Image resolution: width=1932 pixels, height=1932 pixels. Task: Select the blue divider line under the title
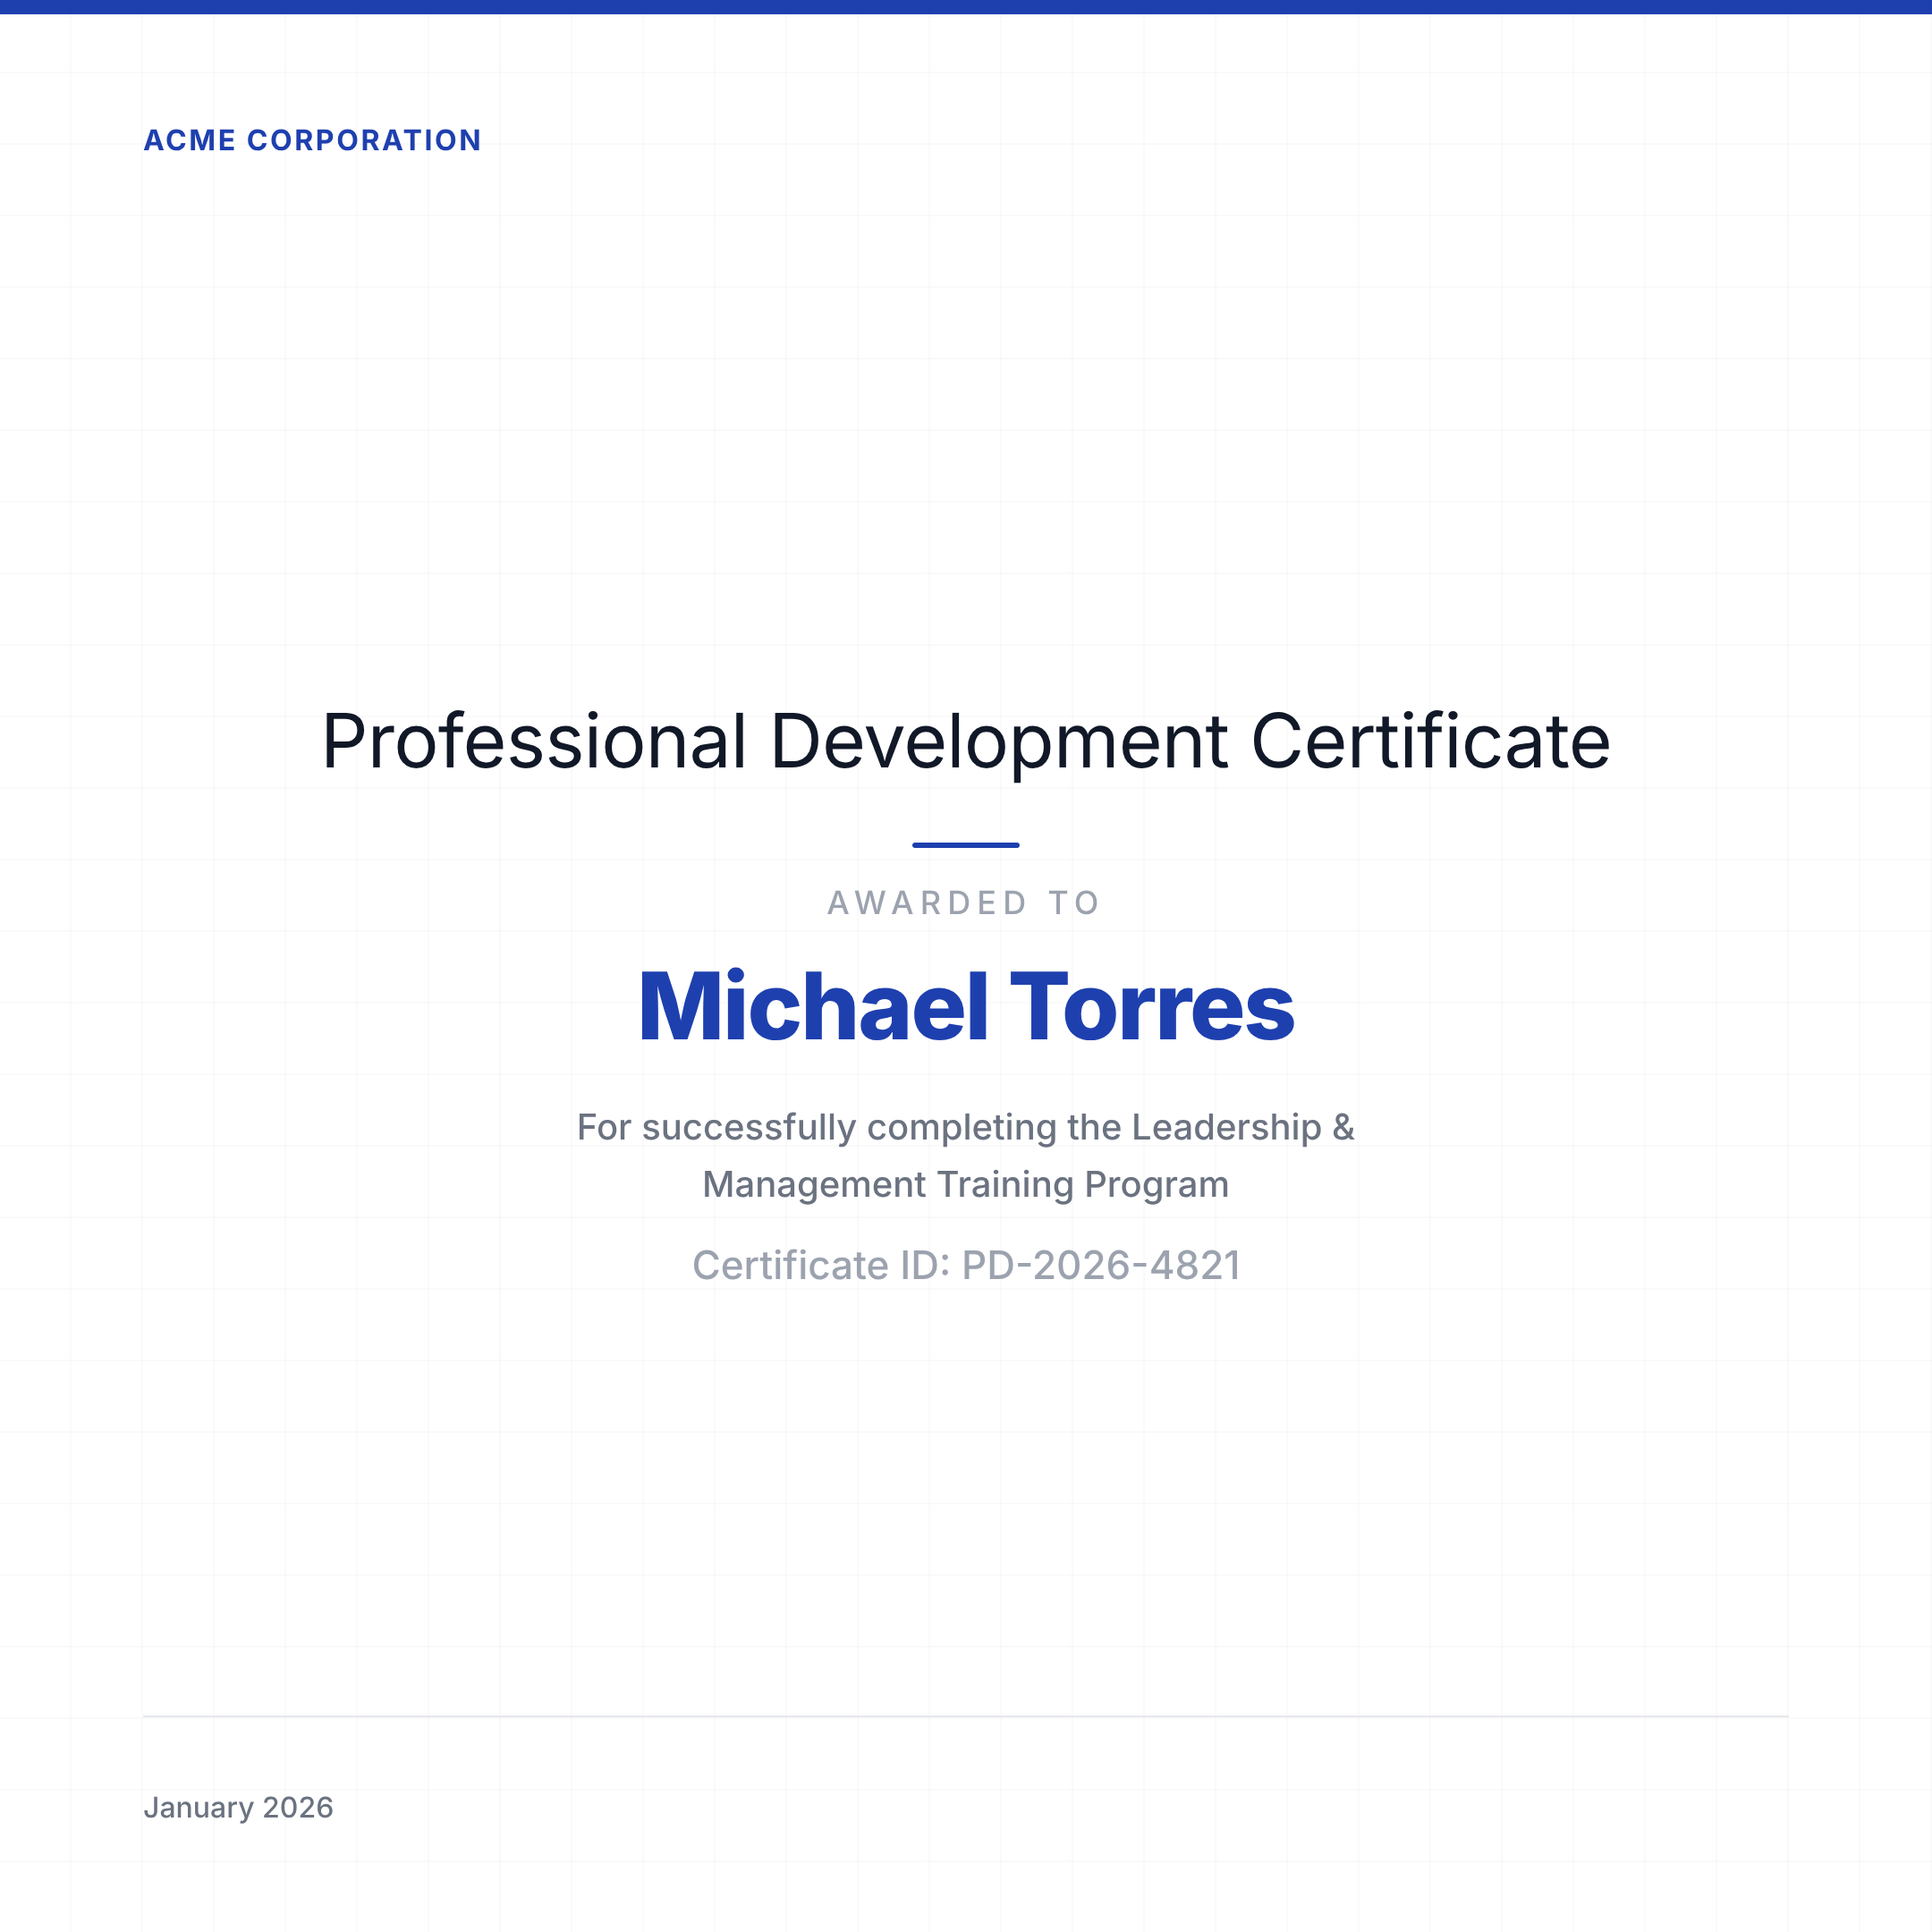point(966,845)
